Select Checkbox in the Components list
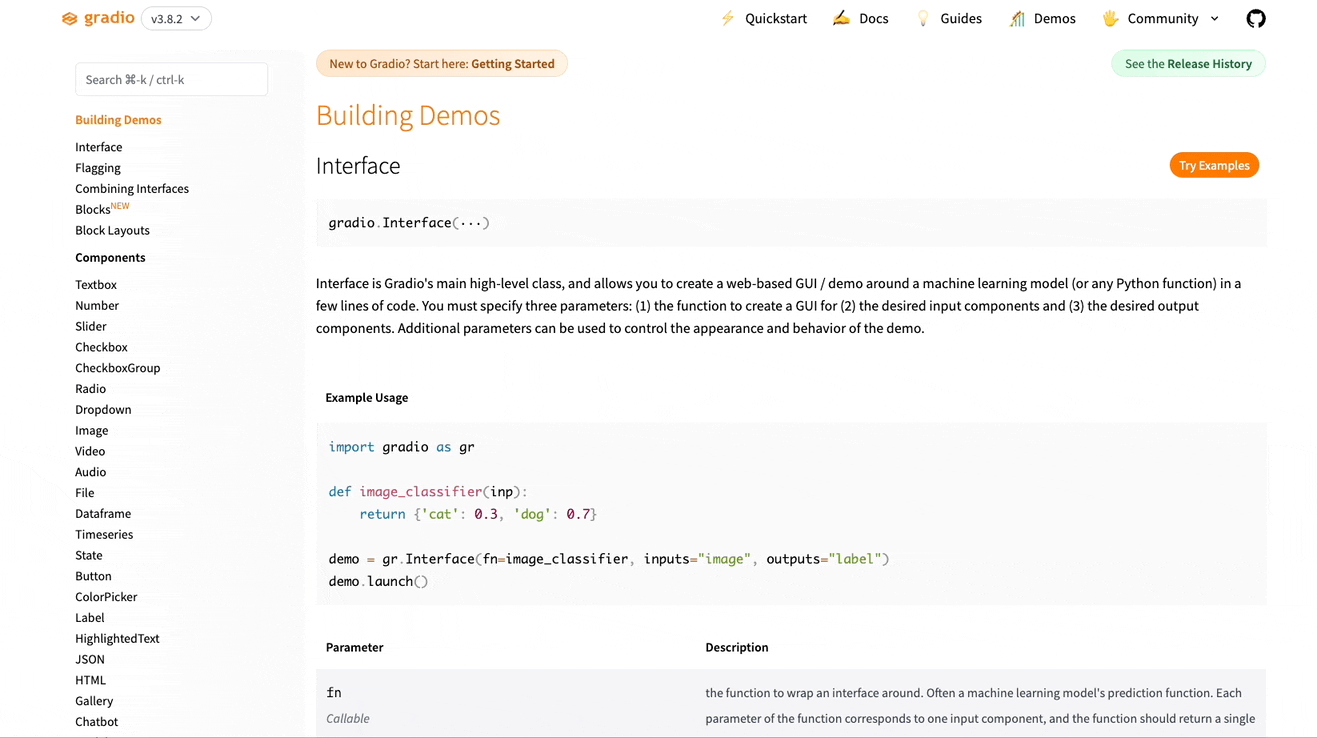 point(101,347)
